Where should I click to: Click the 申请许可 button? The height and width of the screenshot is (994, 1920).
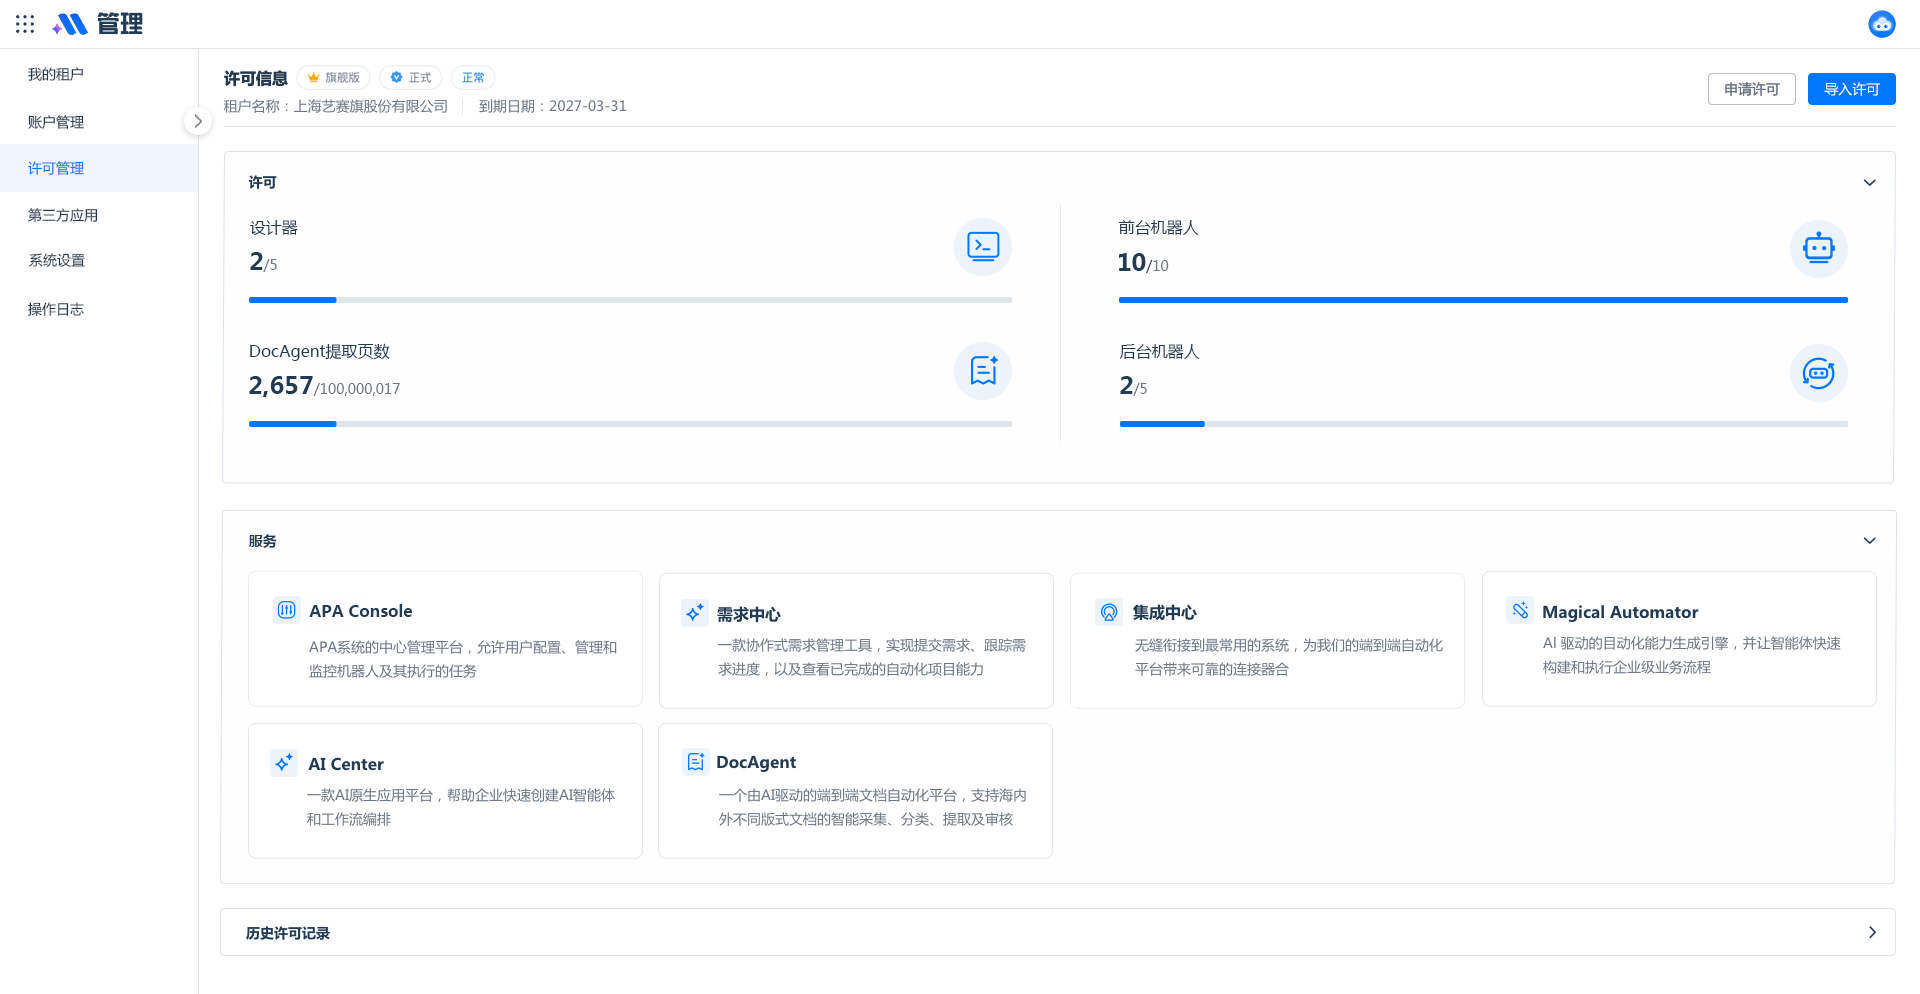[1751, 89]
